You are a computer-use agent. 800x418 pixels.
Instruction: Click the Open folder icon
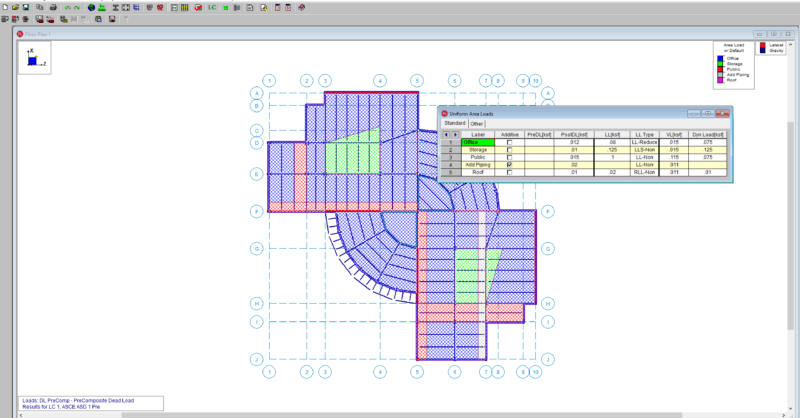click(x=15, y=7)
